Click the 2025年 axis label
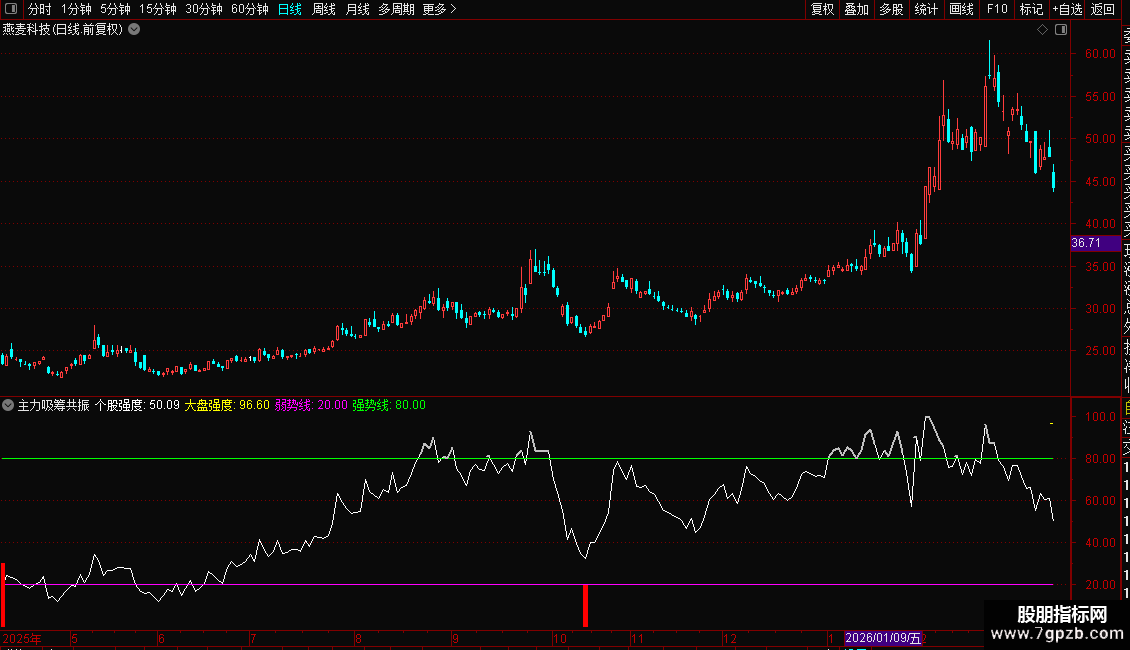Screen dimensions: 1130x650 (x=22, y=638)
